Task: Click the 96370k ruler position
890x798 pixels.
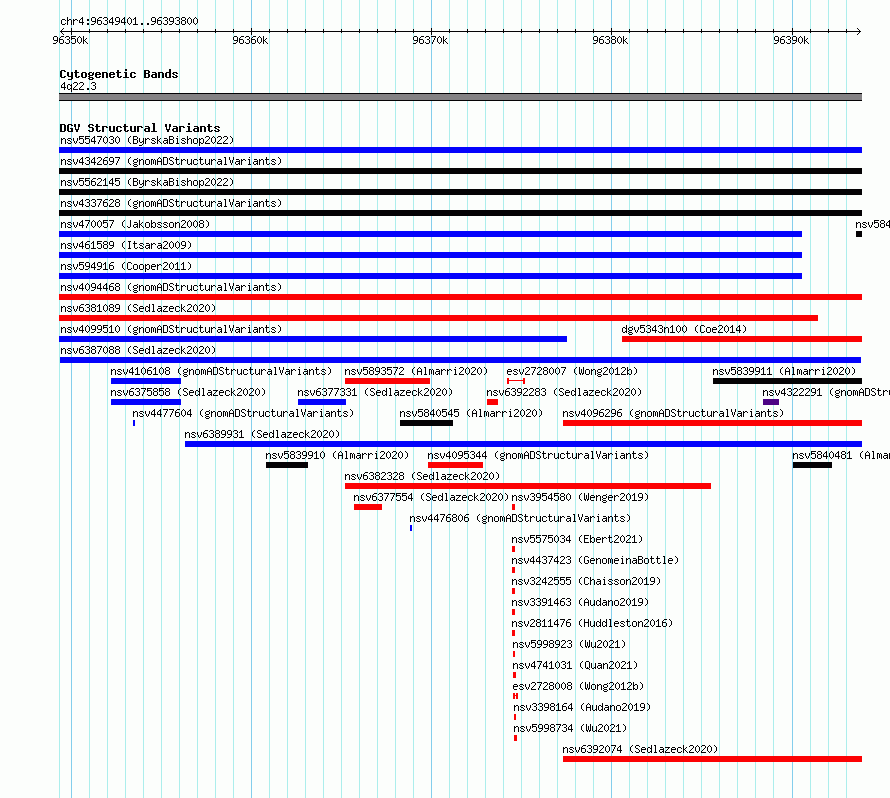Action: click(430, 40)
